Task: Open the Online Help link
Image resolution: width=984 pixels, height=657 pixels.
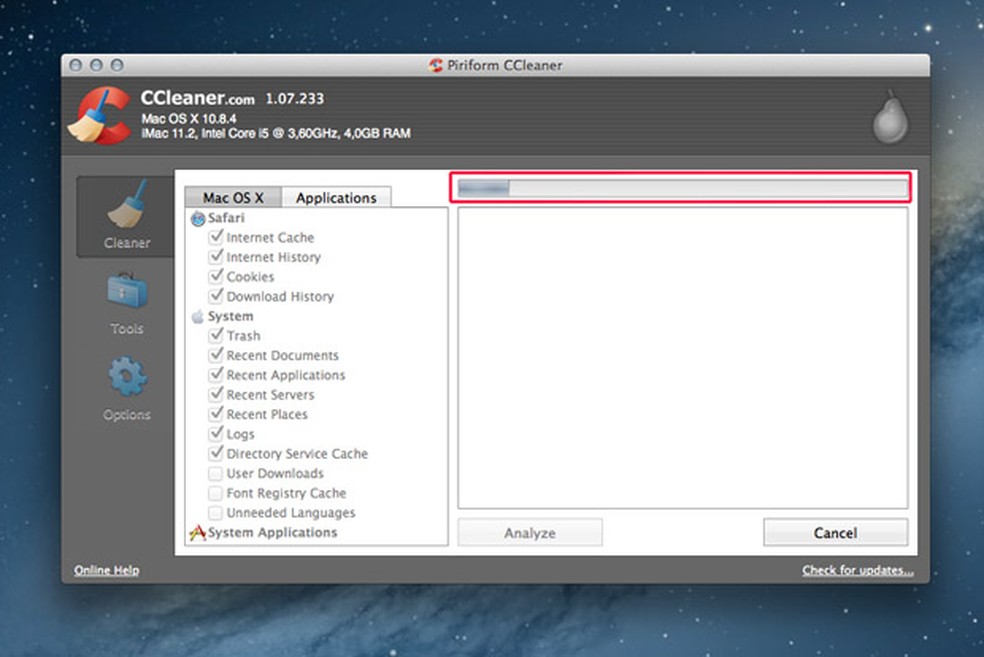Action: pyautogui.click(x=107, y=570)
